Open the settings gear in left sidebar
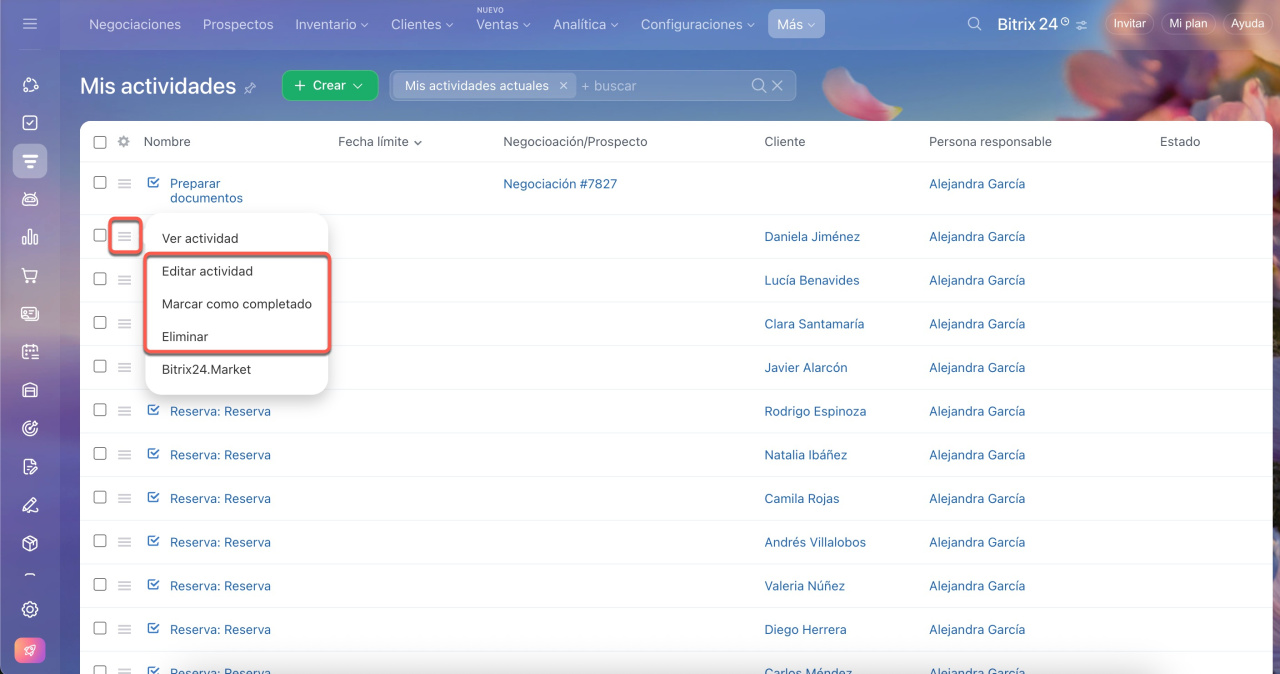Image resolution: width=1280 pixels, height=674 pixels. (30, 610)
